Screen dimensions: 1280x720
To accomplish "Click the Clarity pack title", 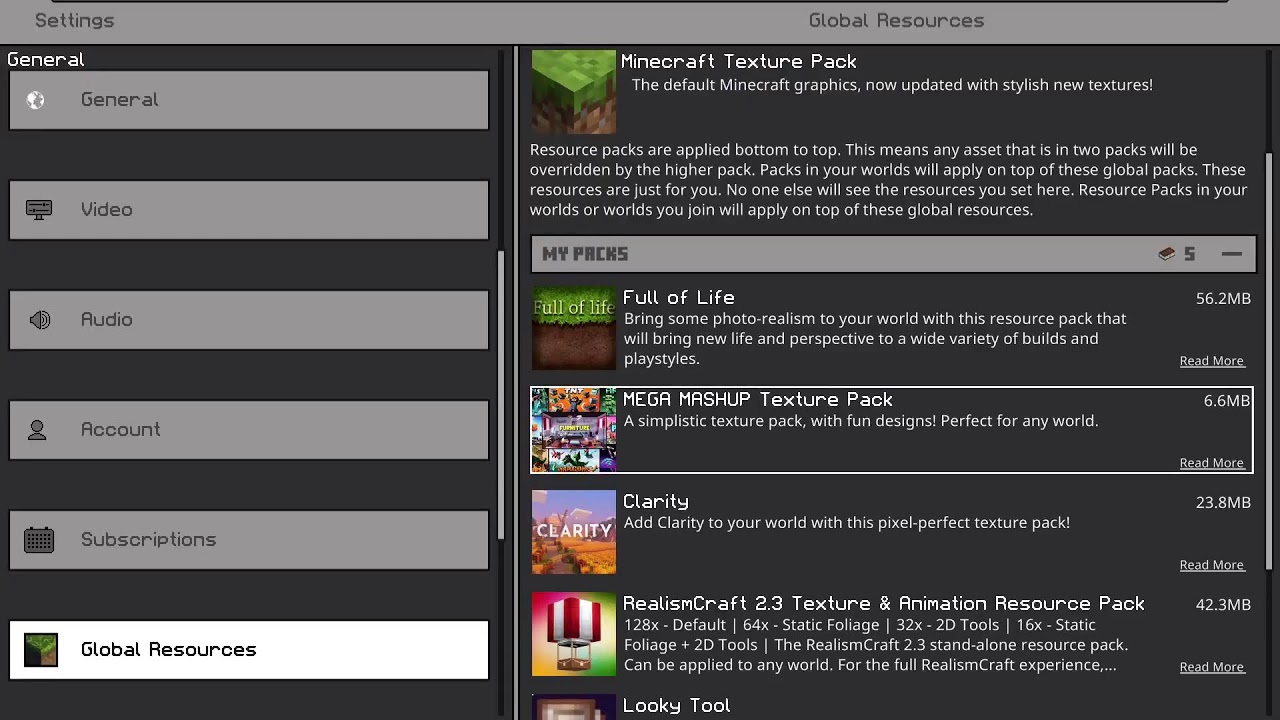I will click(656, 502).
